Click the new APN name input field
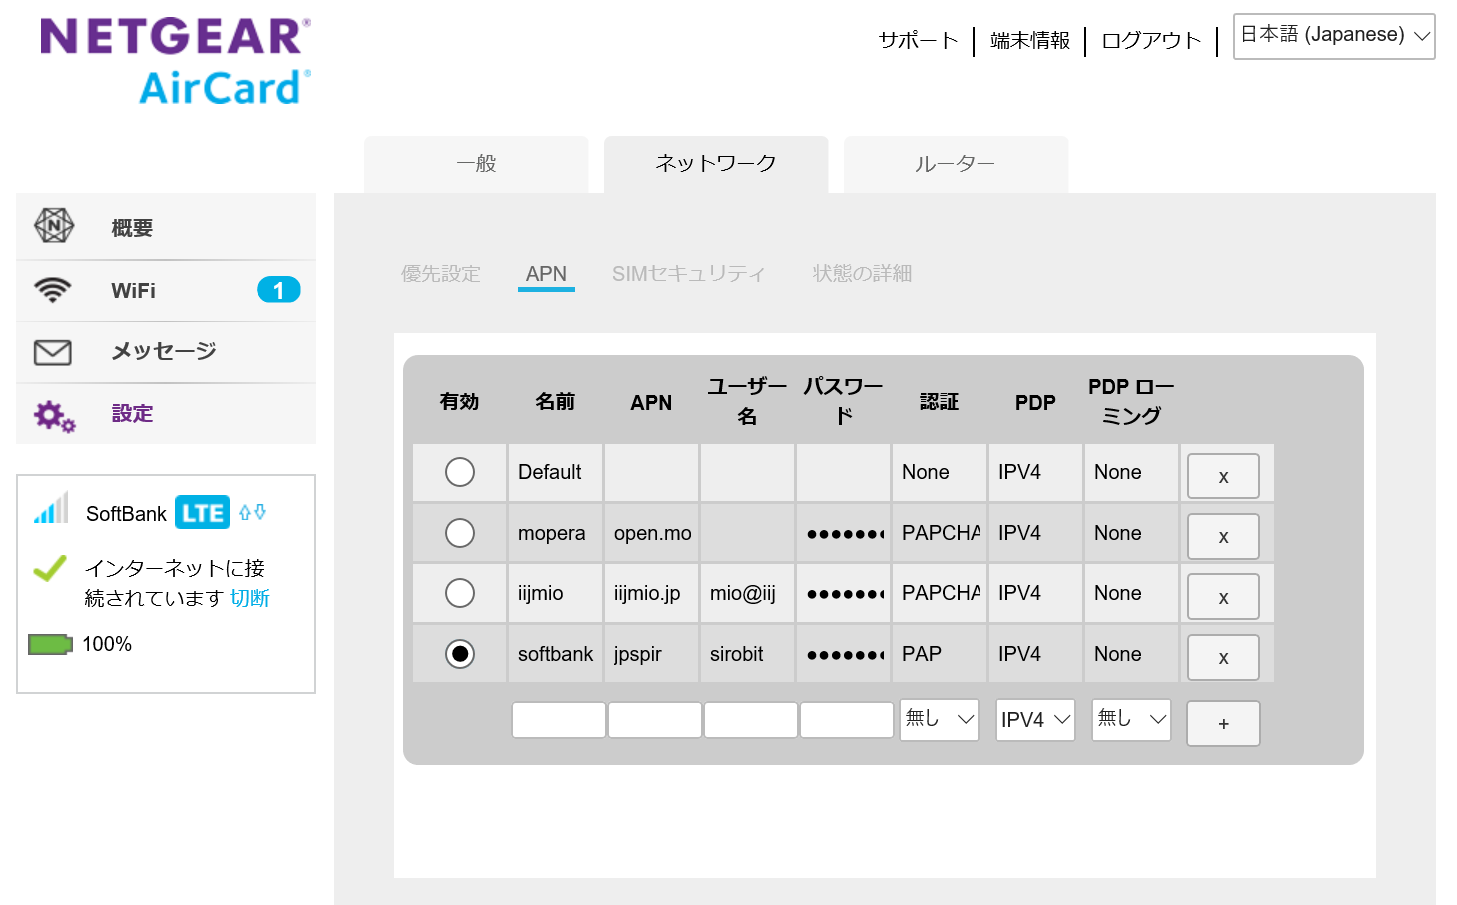 [x=558, y=720]
